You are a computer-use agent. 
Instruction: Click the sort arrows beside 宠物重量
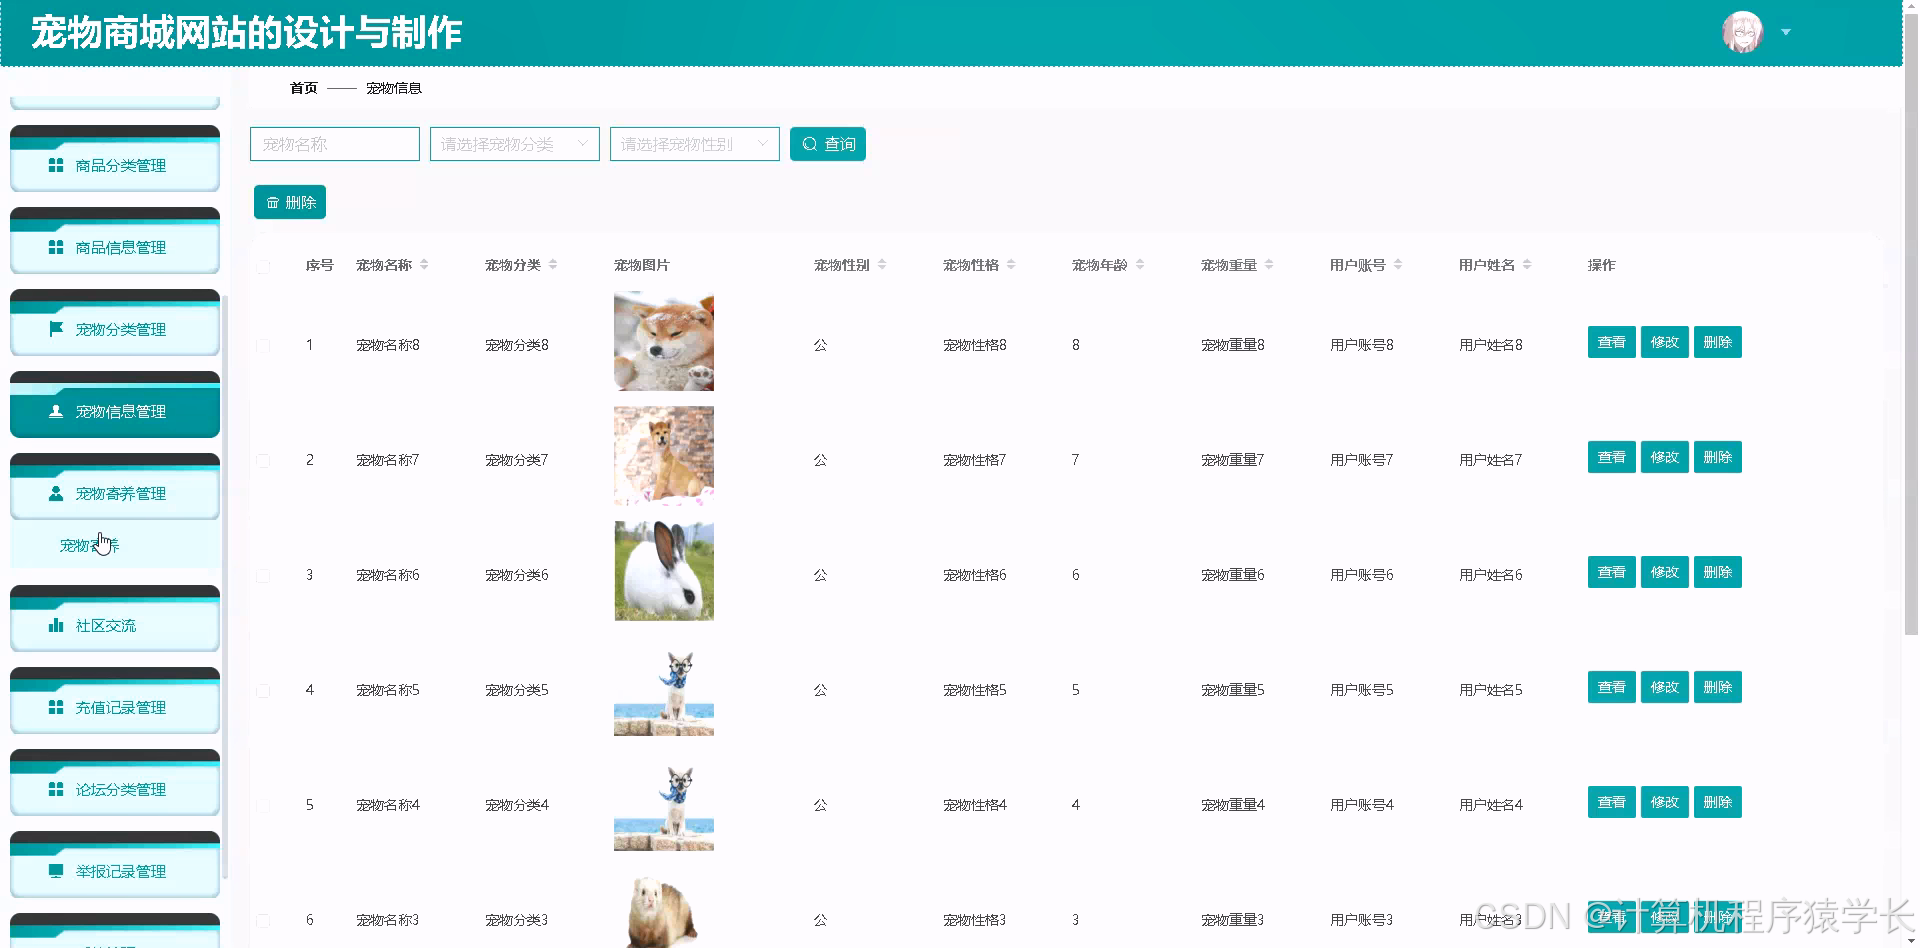(x=1269, y=265)
